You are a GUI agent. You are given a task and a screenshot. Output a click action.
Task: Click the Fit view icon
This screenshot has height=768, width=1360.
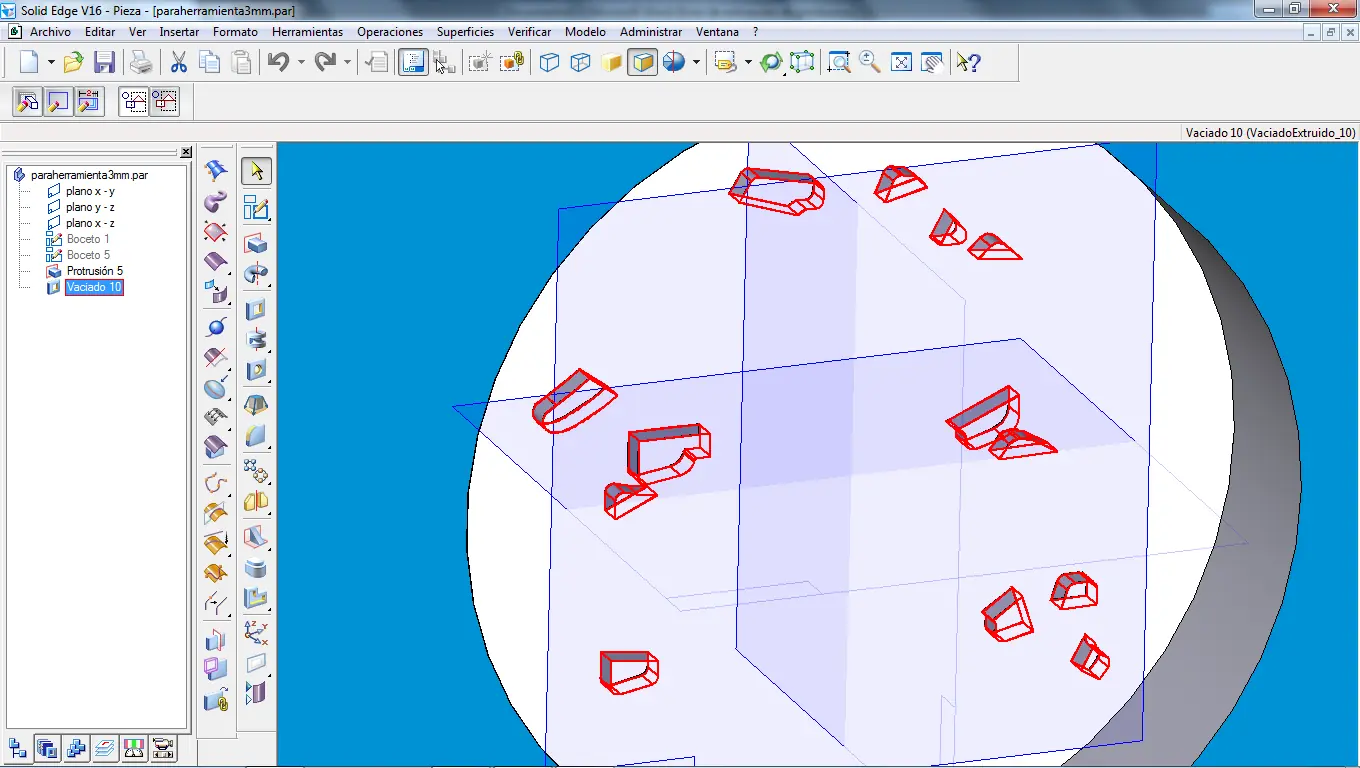point(901,63)
